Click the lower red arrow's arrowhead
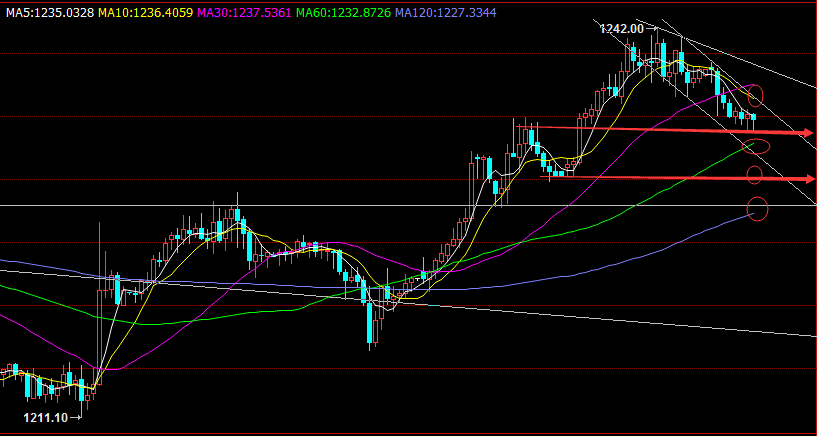Viewport: 817px width, 436px height. (806, 179)
